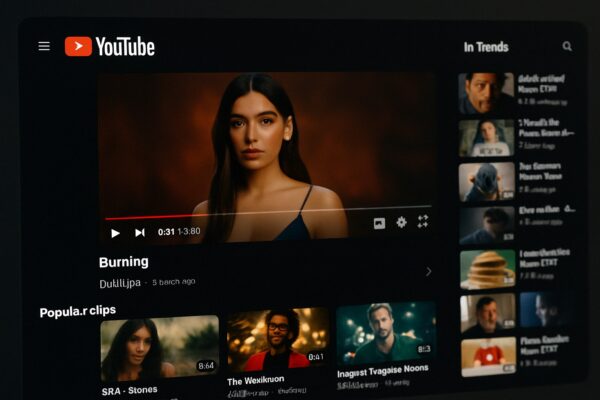The width and height of the screenshot is (600, 400).
Task: Open the hamburger menu
Action: [44, 46]
